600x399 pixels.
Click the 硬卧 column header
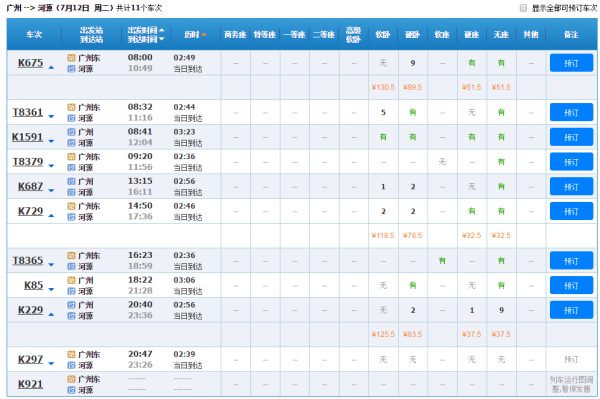click(x=412, y=35)
